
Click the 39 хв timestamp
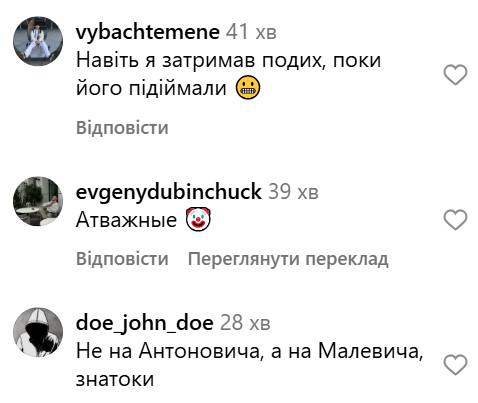click(x=293, y=192)
